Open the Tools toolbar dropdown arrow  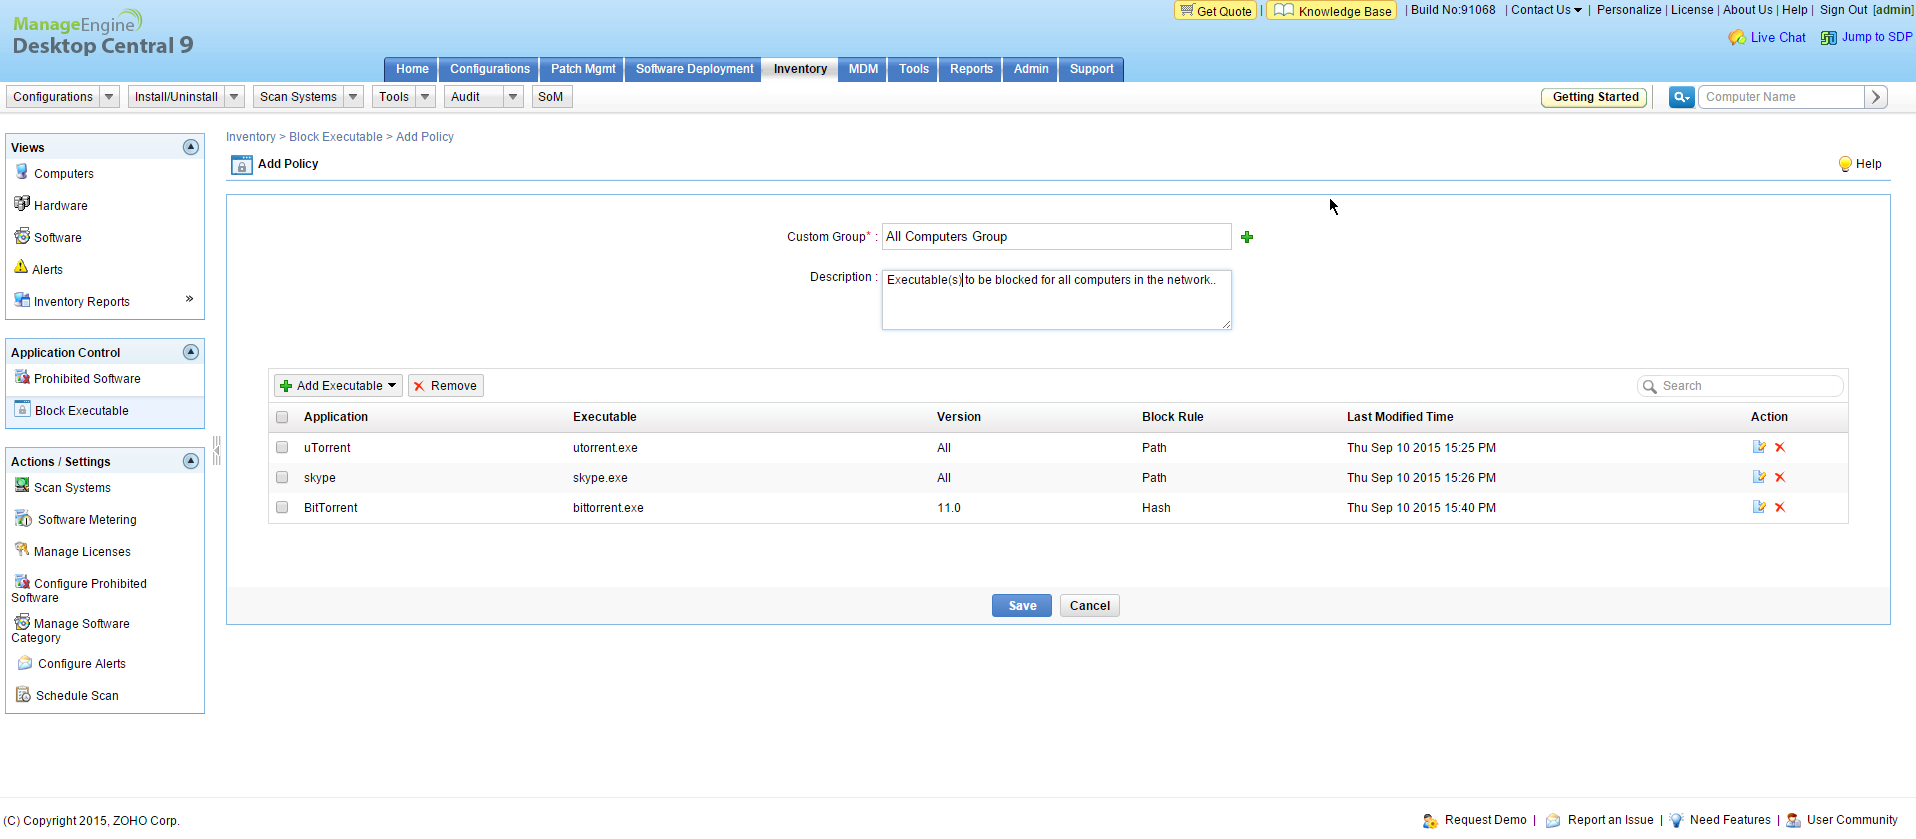(425, 97)
